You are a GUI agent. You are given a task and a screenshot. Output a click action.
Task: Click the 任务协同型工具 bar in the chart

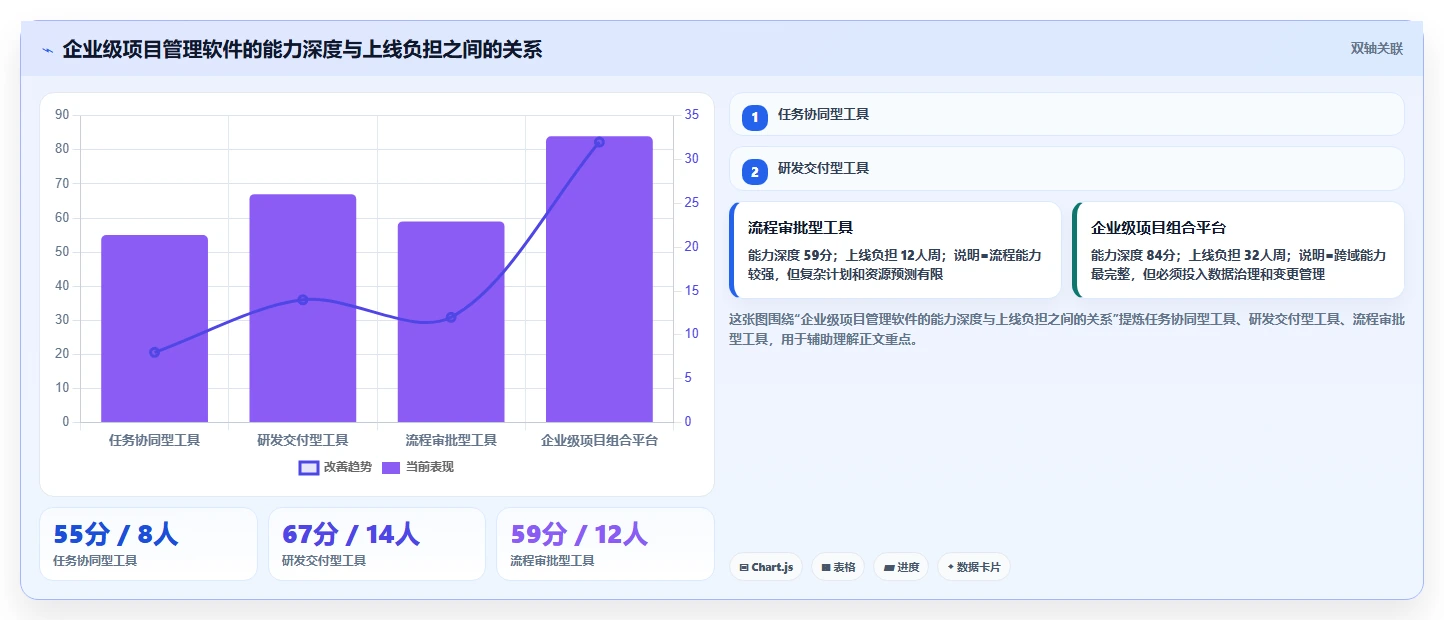pyautogui.click(x=154, y=328)
